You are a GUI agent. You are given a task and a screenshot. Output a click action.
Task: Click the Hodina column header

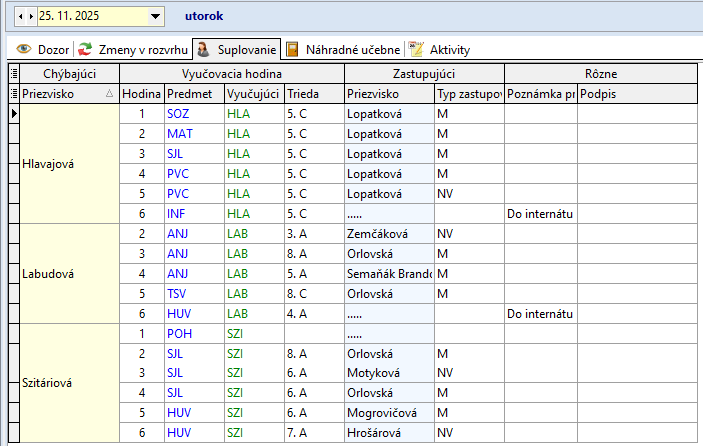point(141,93)
